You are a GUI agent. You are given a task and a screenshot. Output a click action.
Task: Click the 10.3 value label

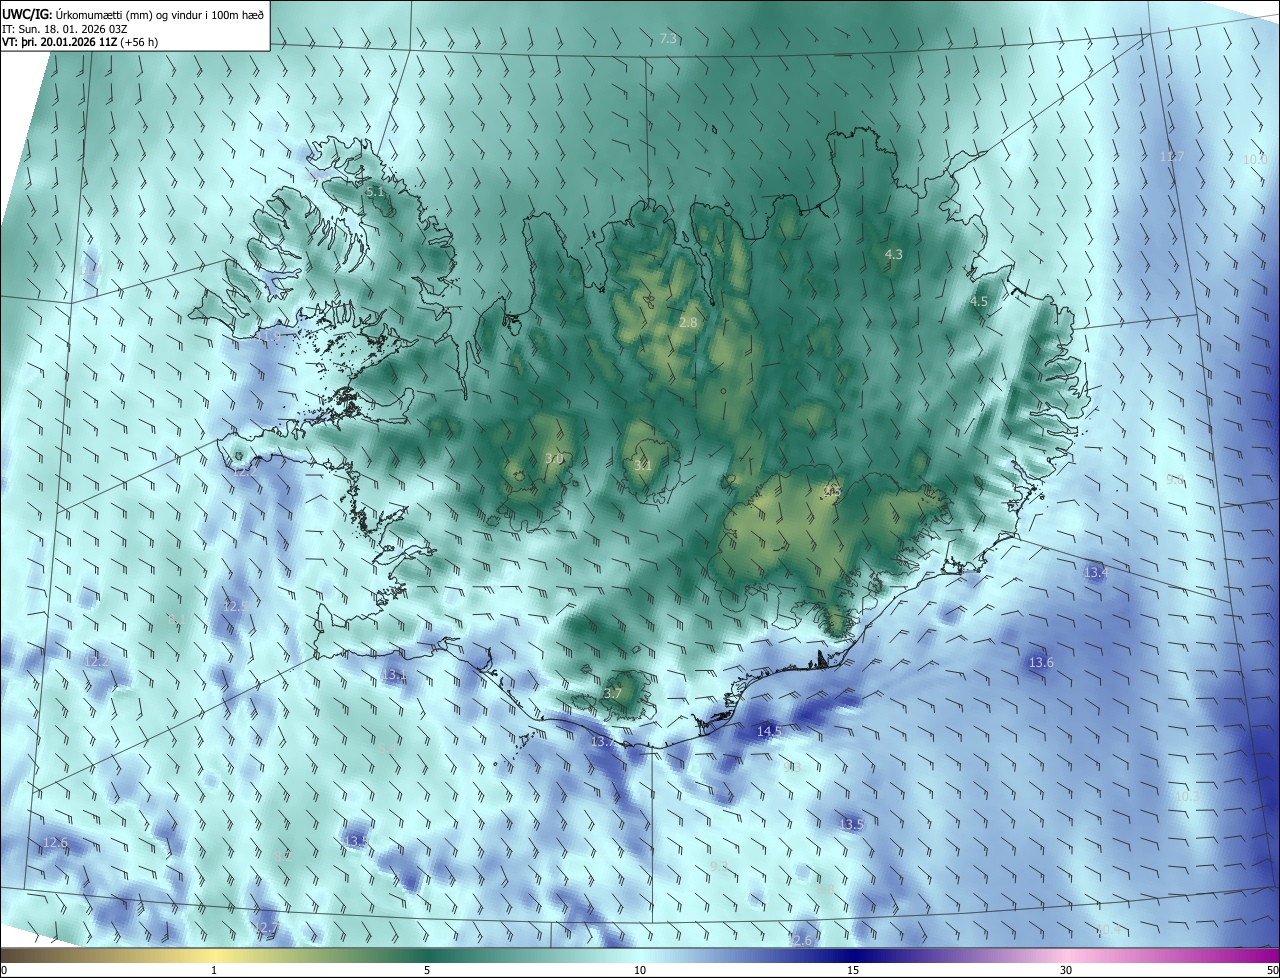pos(1187,796)
